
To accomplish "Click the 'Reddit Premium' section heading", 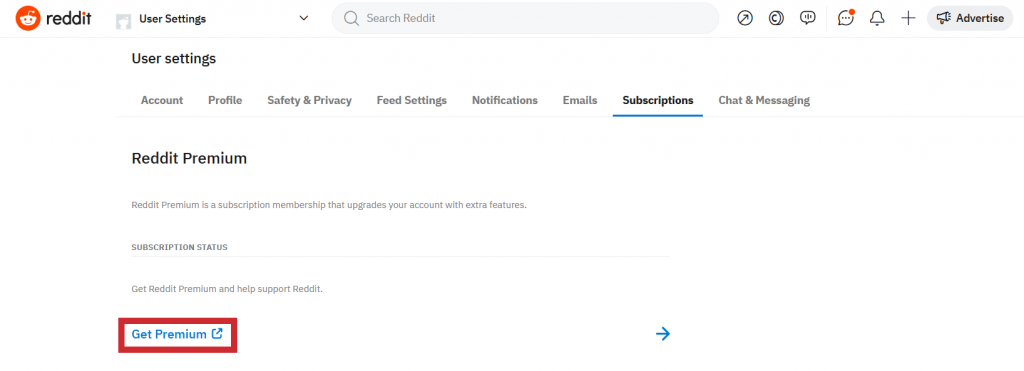I will point(189,158).
